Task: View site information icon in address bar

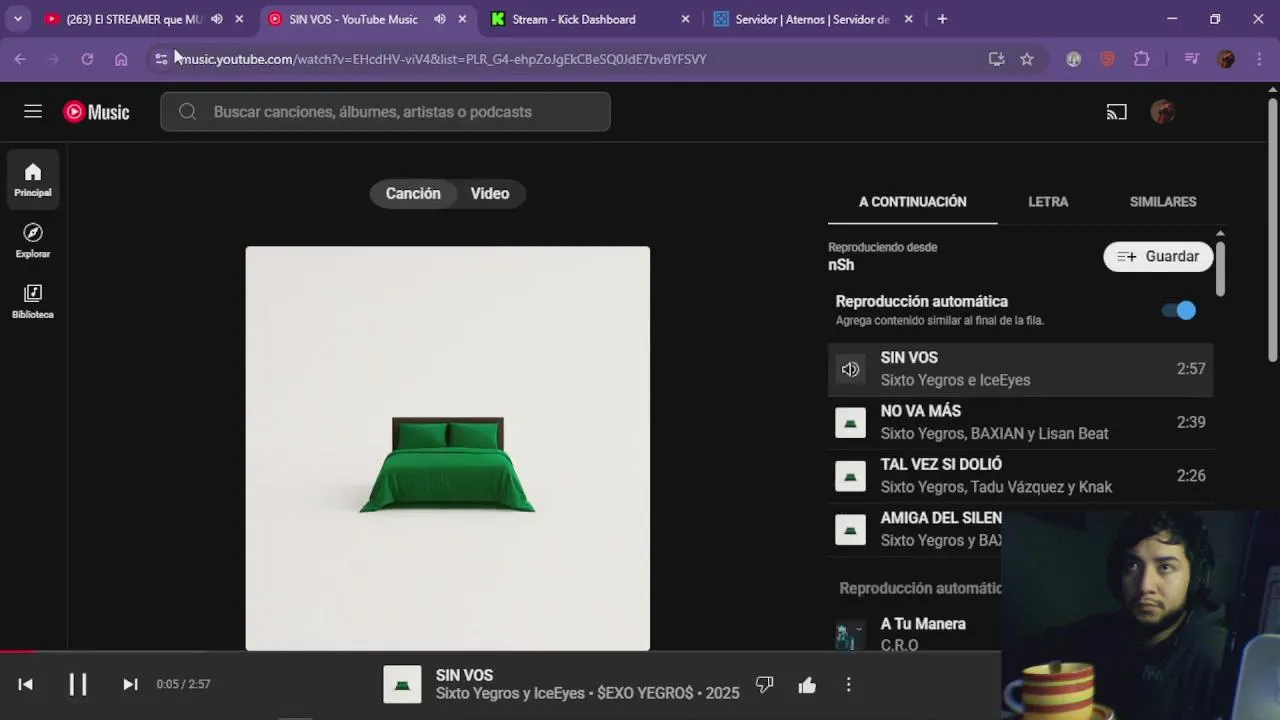Action: tap(161, 59)
